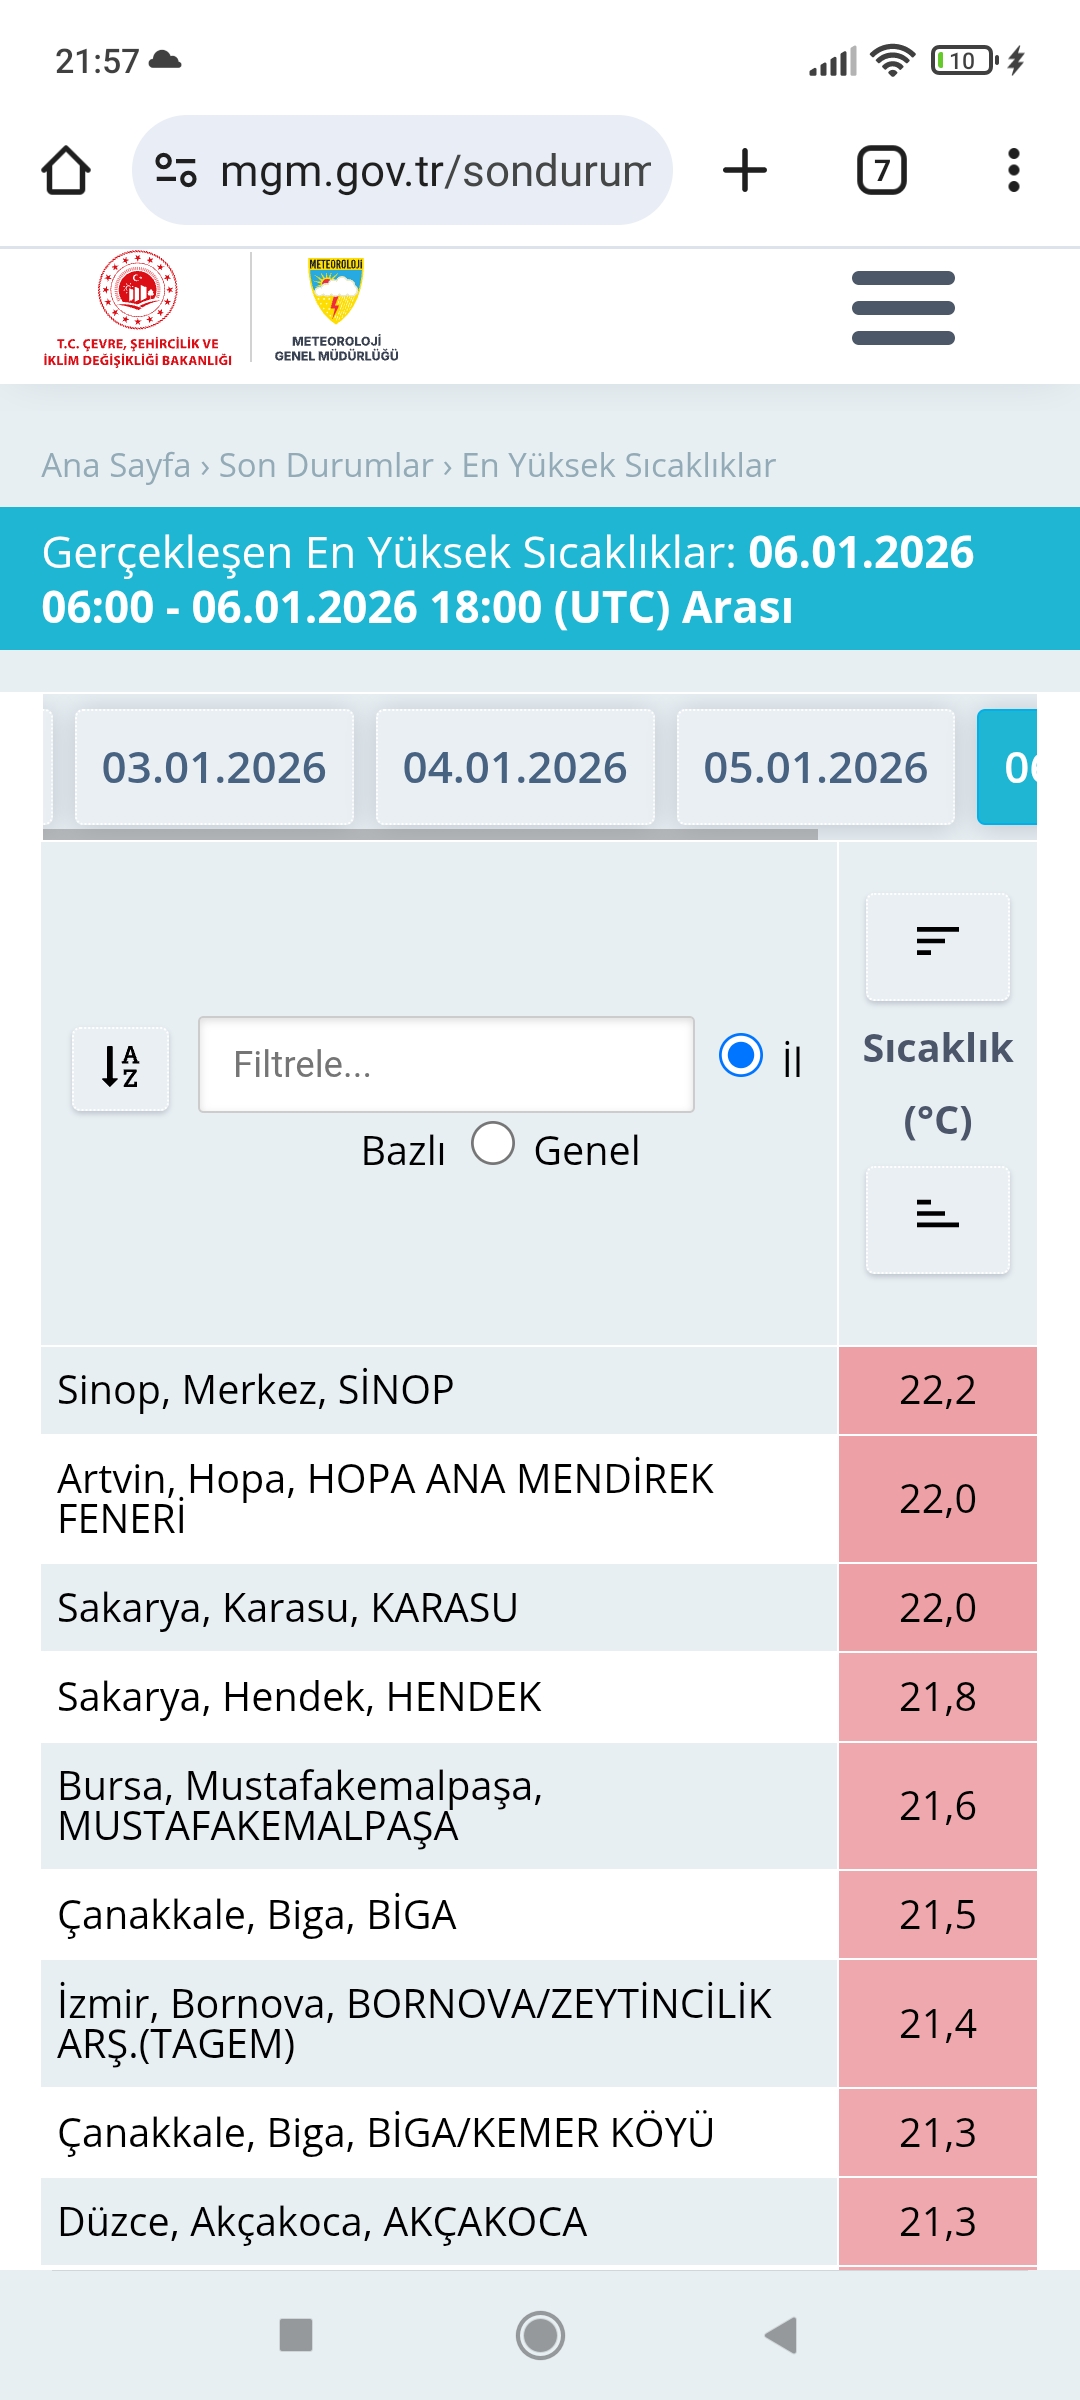Screen dimensions: 1080x2400
Task: Select the Genel radio option
Action: [493, 1143]
